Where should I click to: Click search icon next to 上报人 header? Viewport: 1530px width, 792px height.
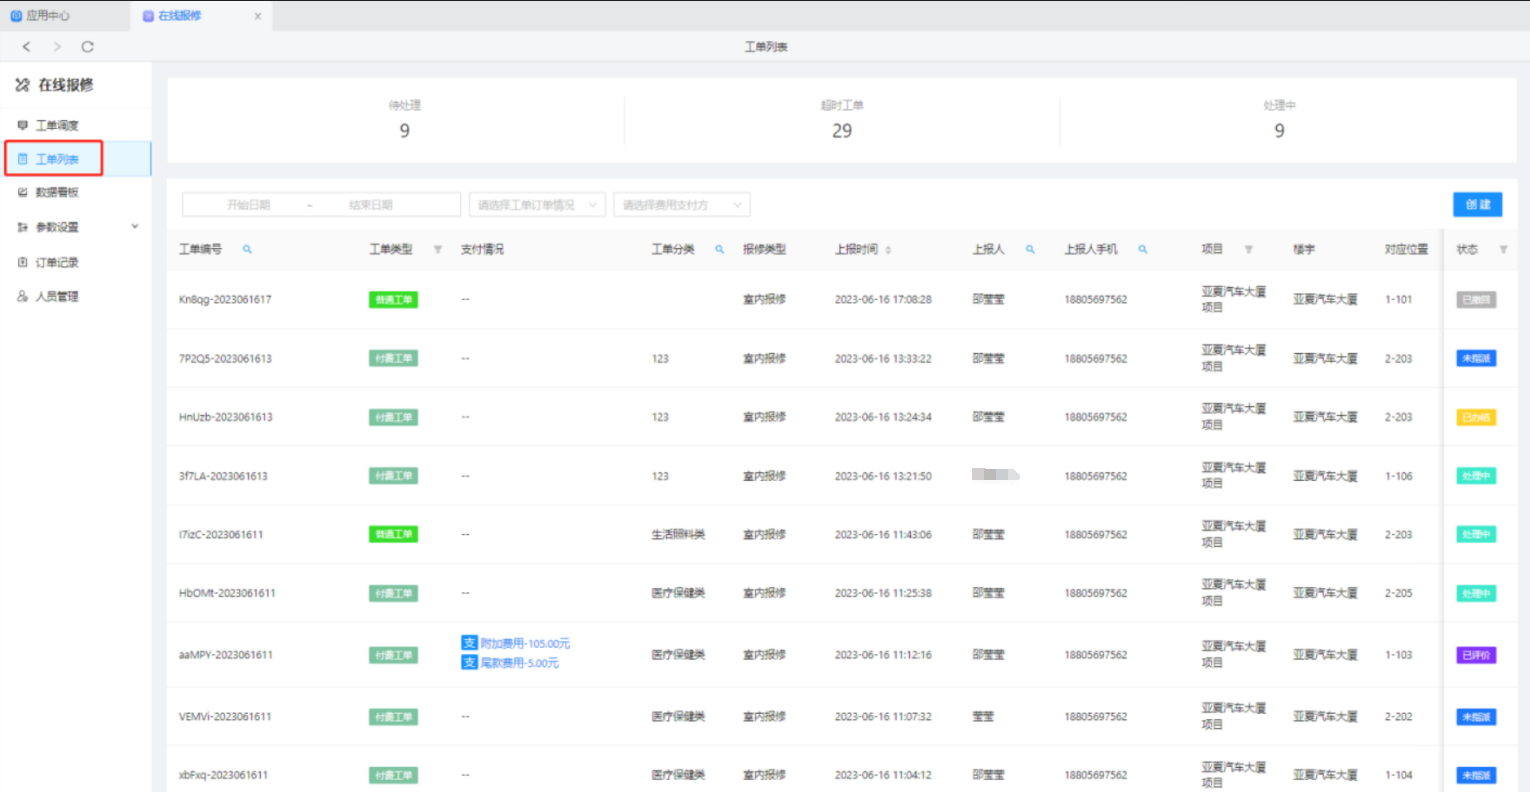point(1030,250)
